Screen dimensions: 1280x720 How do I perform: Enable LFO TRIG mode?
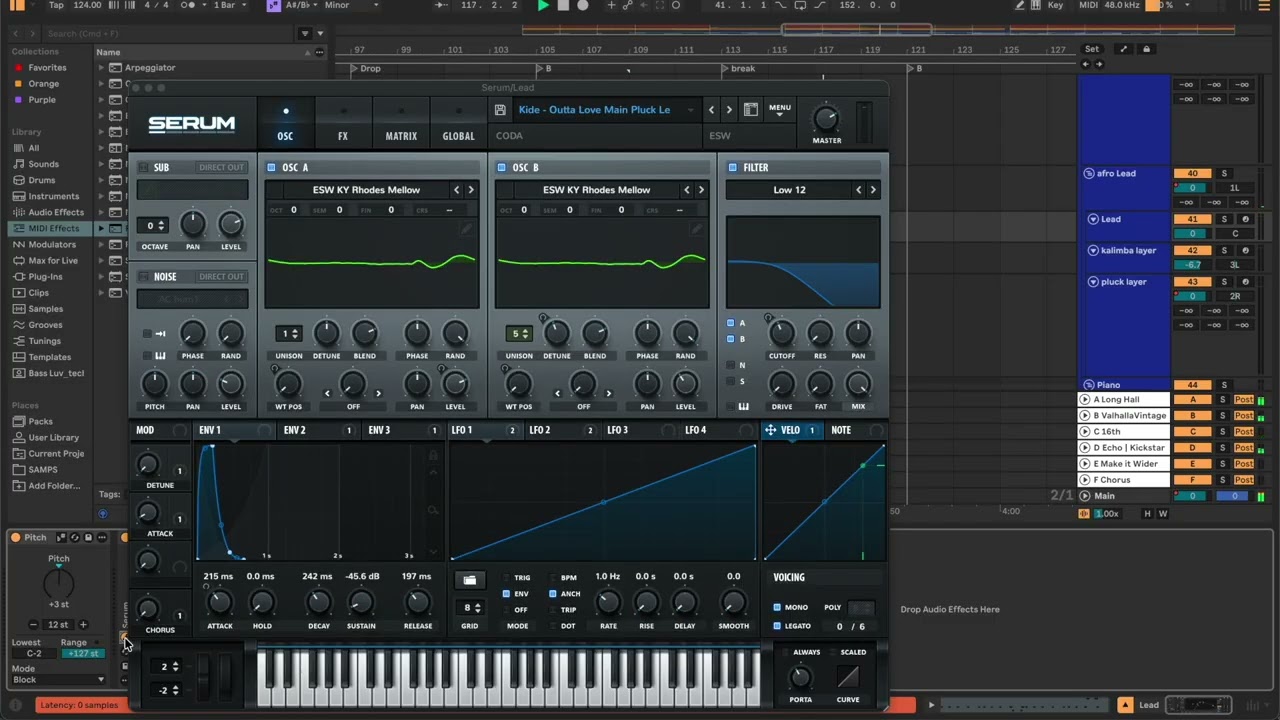click(507, 578)
